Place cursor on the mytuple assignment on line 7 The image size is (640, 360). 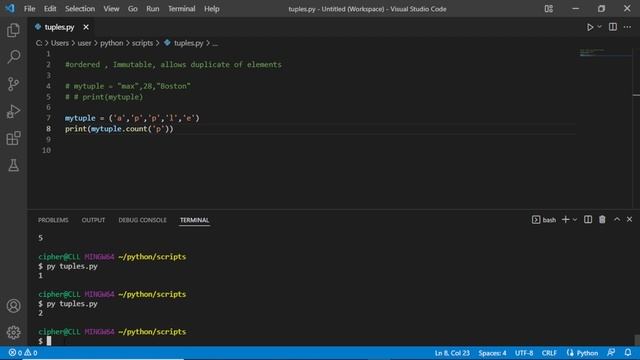point(132,118)
